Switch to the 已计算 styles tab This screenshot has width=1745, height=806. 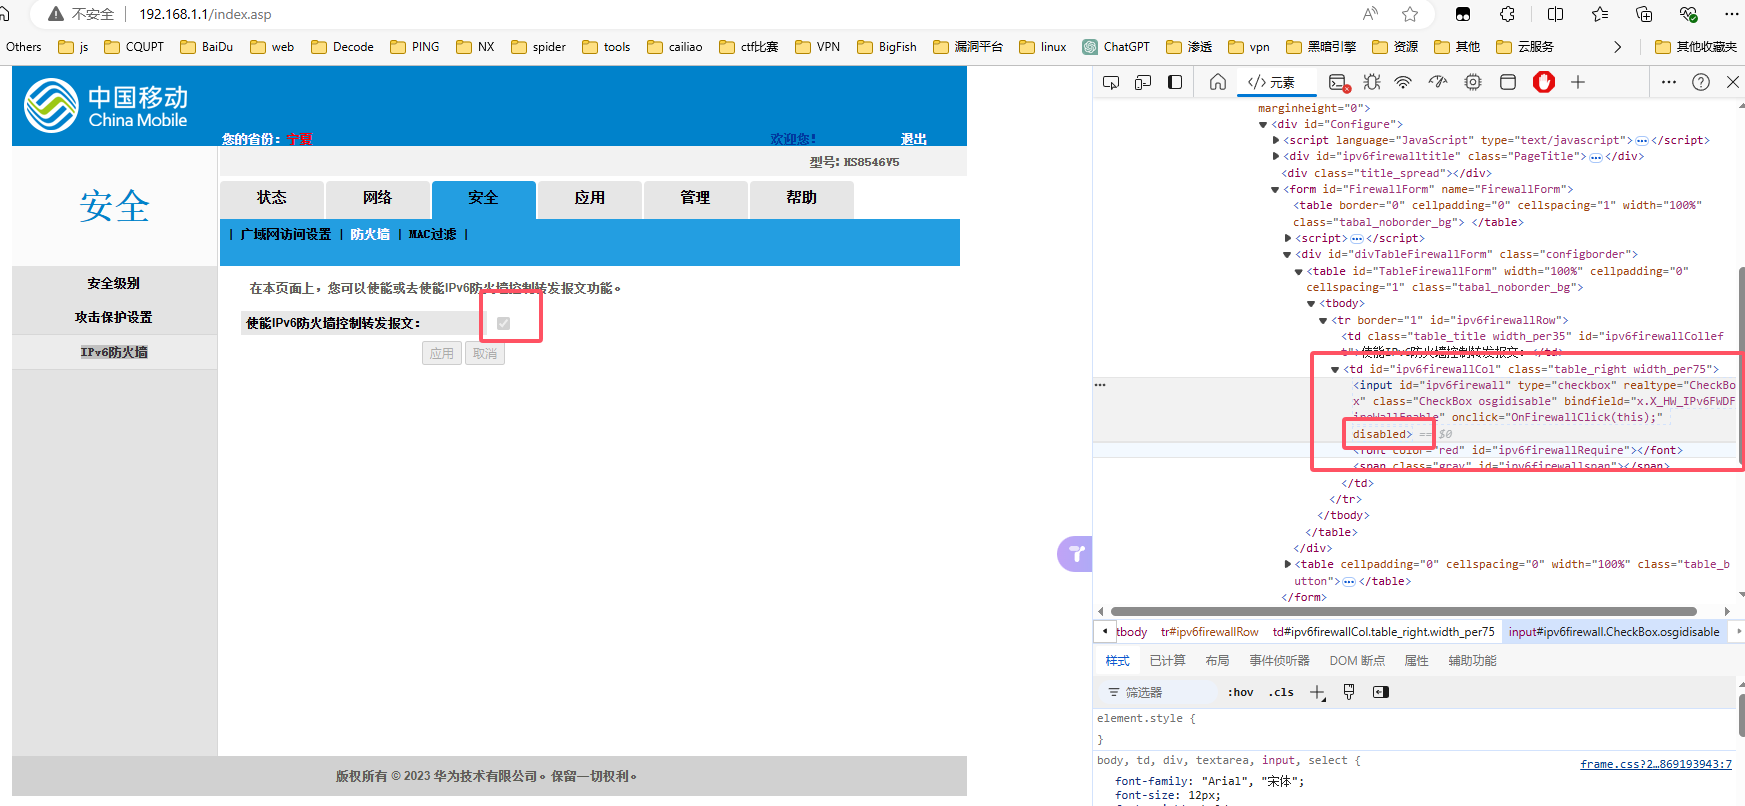1167,661
